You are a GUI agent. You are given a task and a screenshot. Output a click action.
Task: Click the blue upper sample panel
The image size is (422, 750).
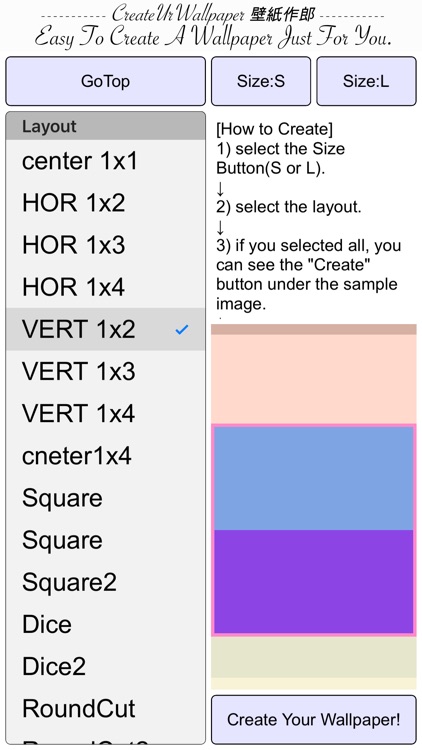point(313,478)
